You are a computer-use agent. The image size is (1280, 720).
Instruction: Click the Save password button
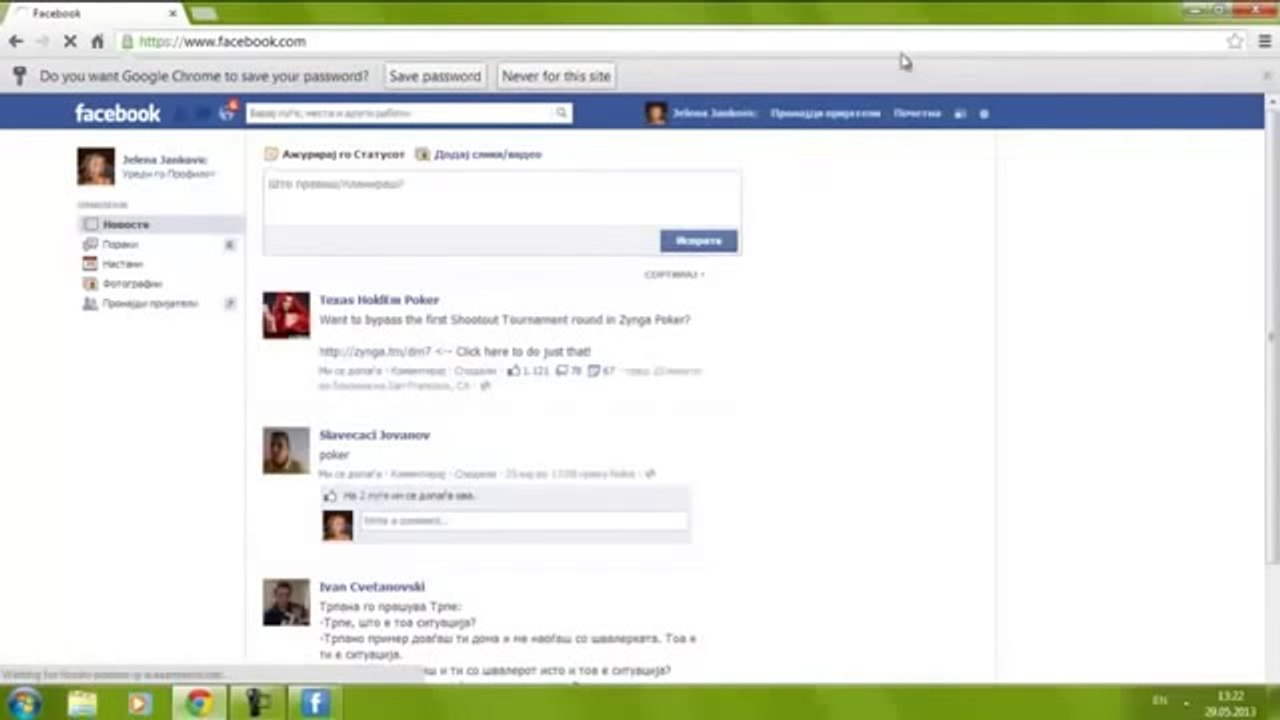click(435, 76)
